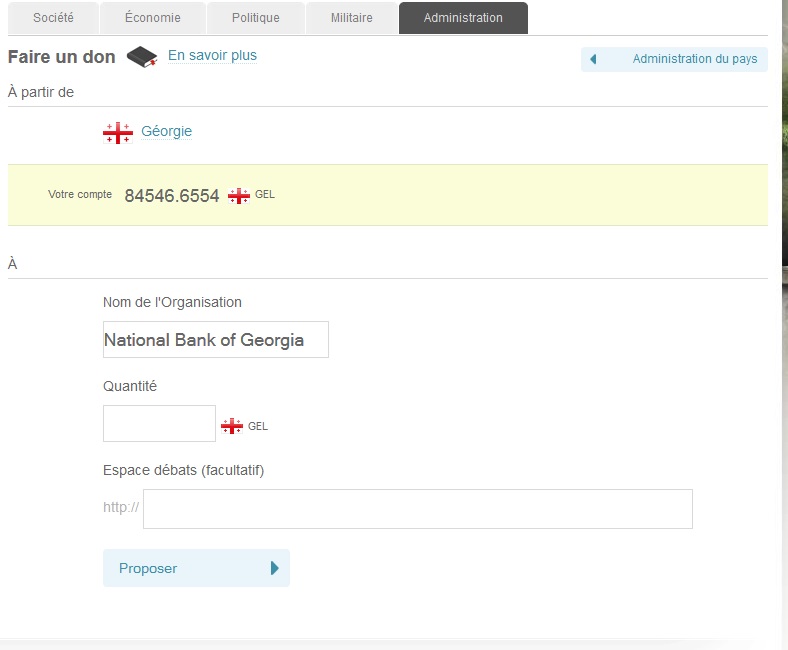Screen dimensions: 788x650
Task: Click the Quantité input field
Action: click(x=159, y=423)
